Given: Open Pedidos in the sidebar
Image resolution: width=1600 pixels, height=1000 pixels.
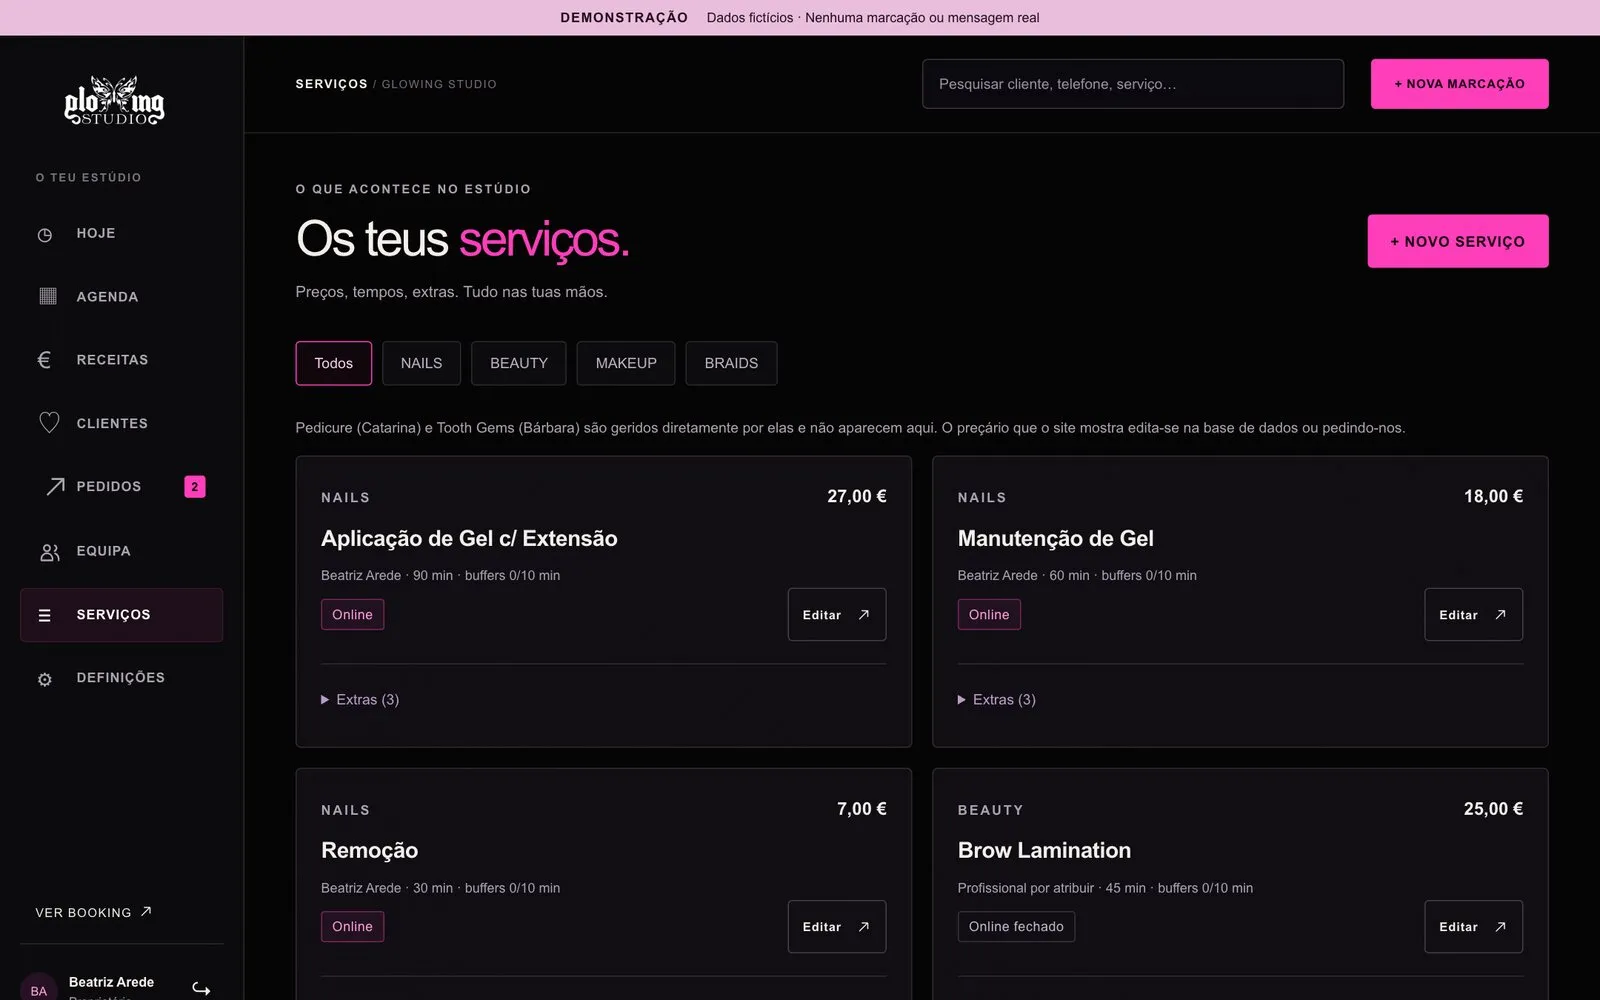Looking at the screenshot, I should coord(121,487).
